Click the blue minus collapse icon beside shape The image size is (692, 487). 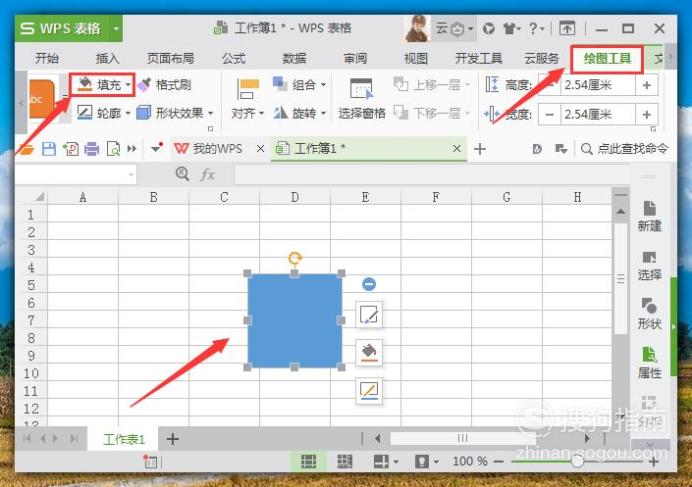pyautogui.click(x=369, y=284)
